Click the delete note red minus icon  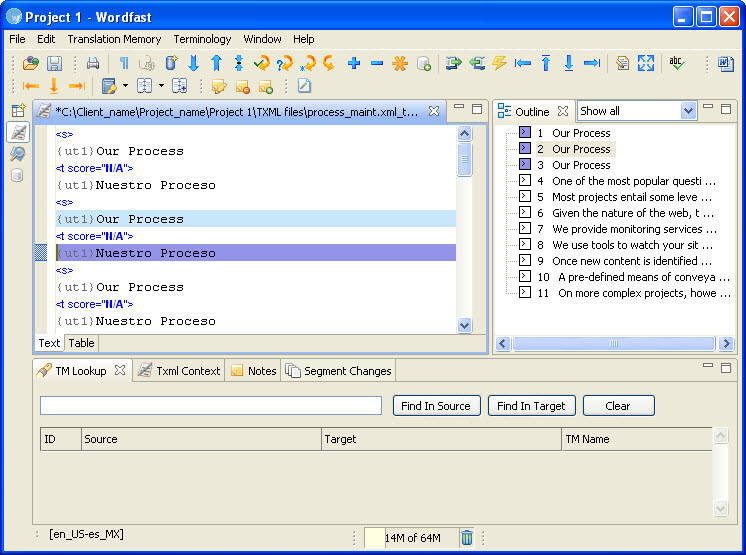point(242,86)
